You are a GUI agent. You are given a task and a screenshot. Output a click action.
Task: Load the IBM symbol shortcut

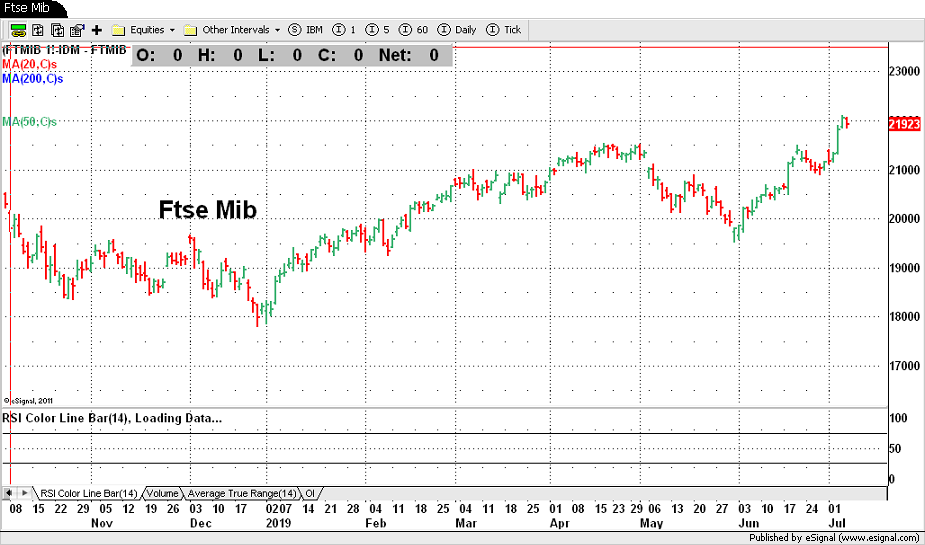coord(306,30)
